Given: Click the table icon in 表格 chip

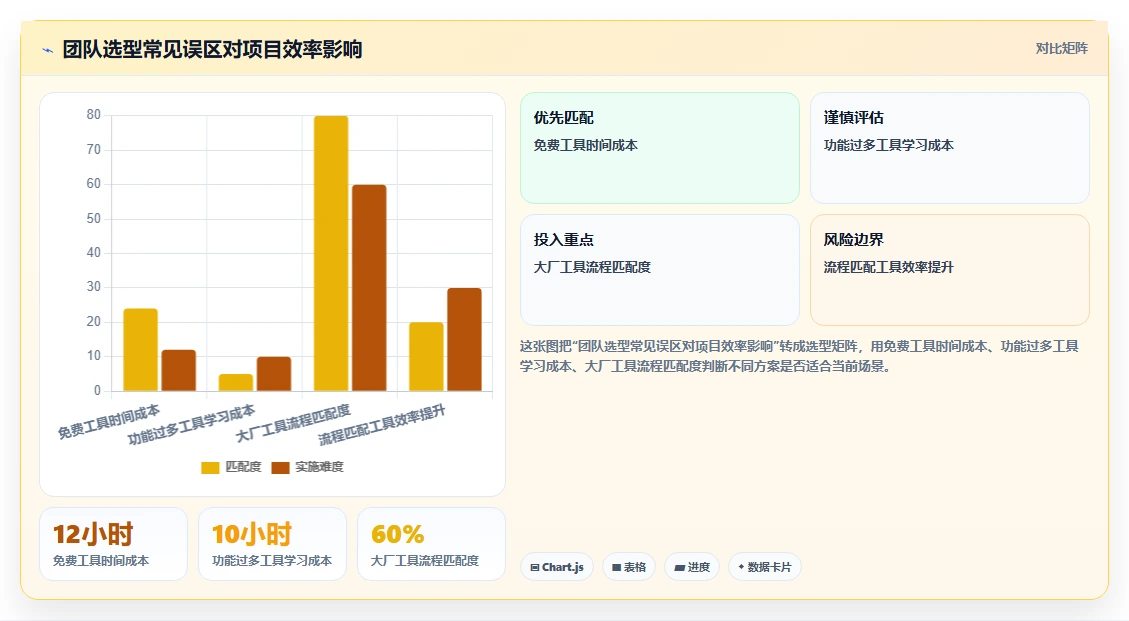Looking at the screenshot, I should pos(616,568).
